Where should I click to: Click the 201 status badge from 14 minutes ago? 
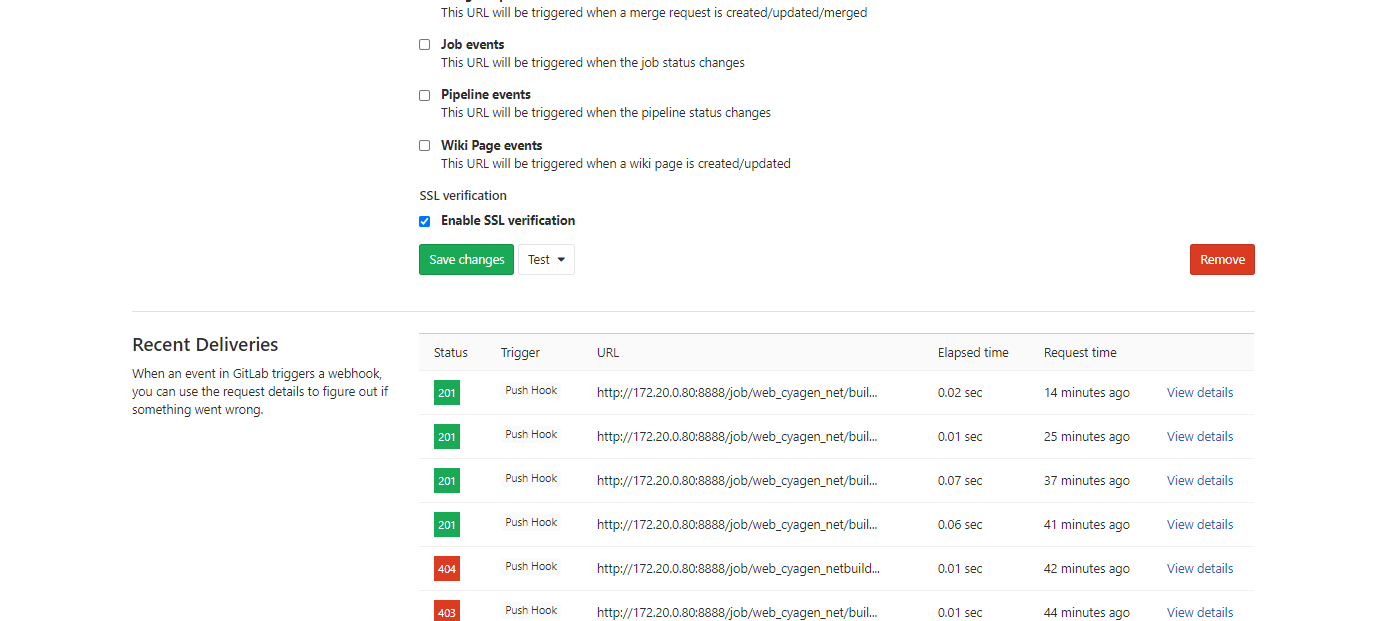[x=447, y=393]
